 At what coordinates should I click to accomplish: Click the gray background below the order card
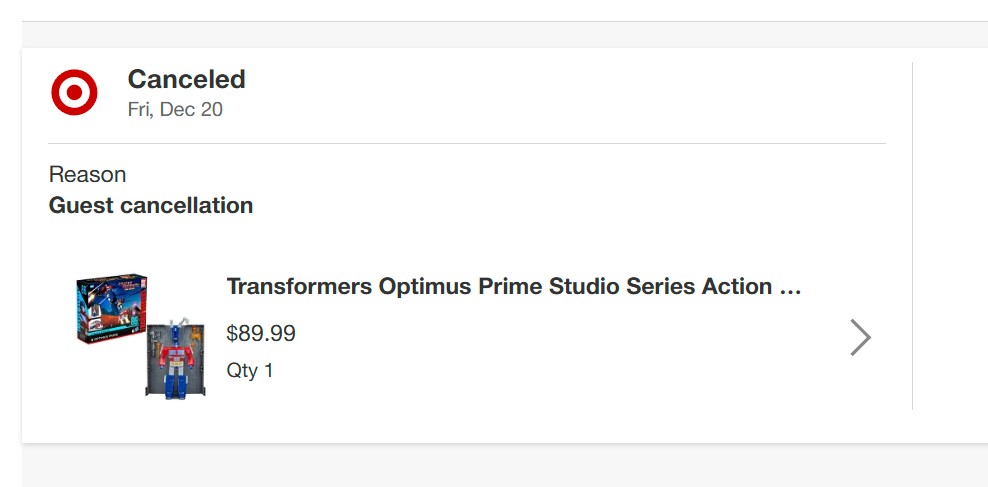[500, 466]
